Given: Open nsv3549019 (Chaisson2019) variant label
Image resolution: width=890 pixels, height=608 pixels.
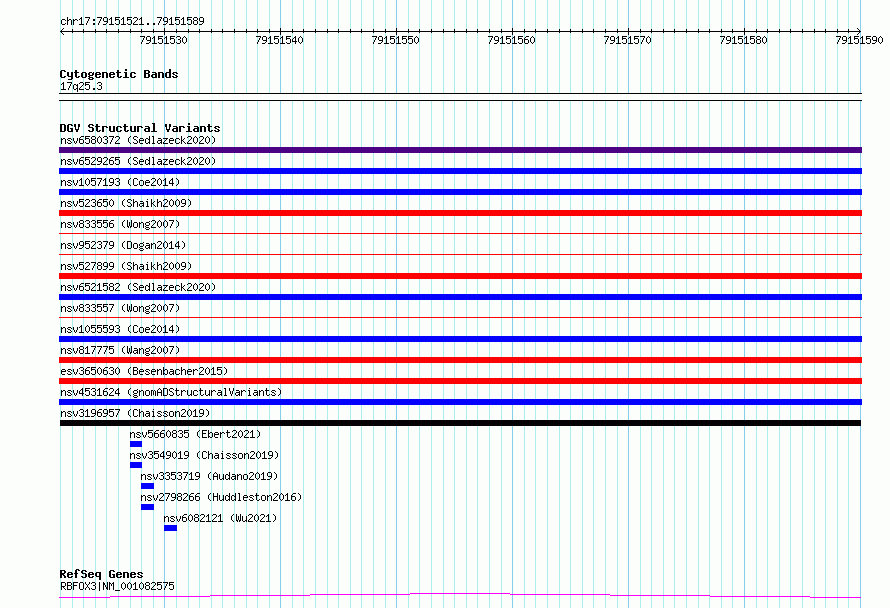Looking at the screenshot, I should click(x=204, y=455).
